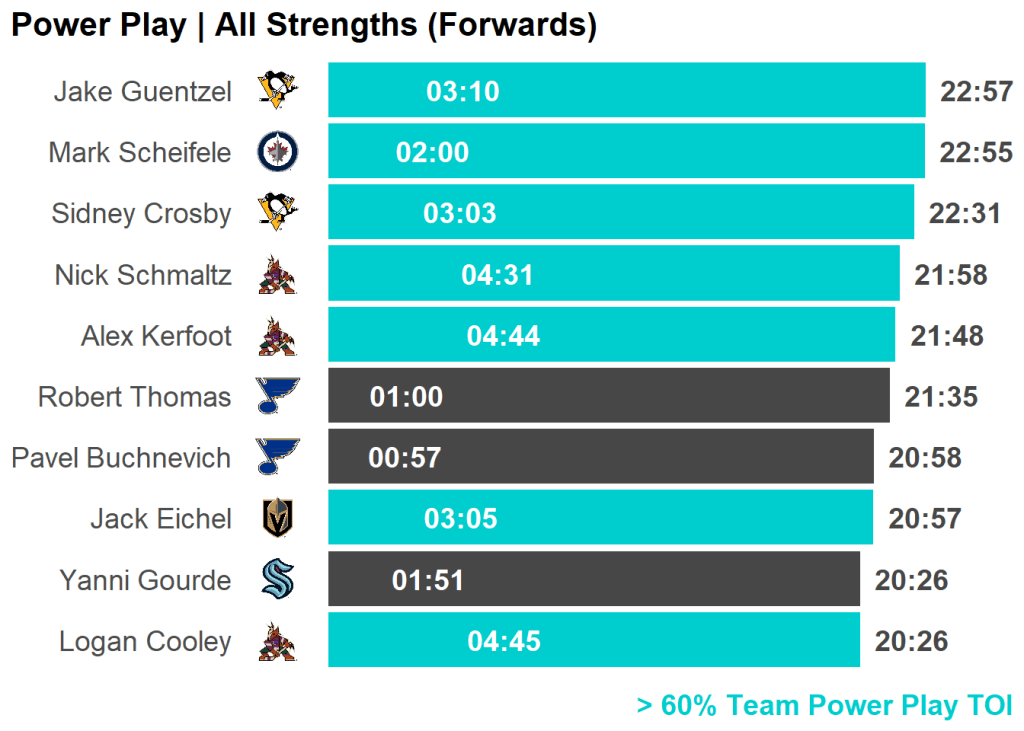Click the Yanni Gourde player name
Image resolution: width=1024 pixels, height=731 pixels.
tap(145, 580)
